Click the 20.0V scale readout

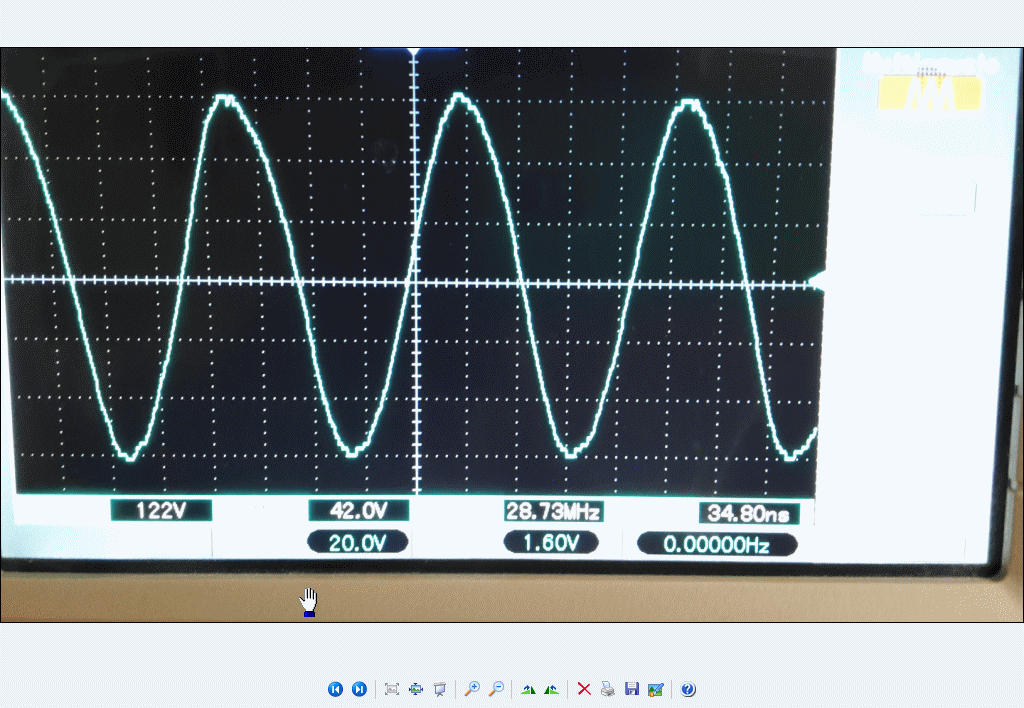tap(358, 542)
